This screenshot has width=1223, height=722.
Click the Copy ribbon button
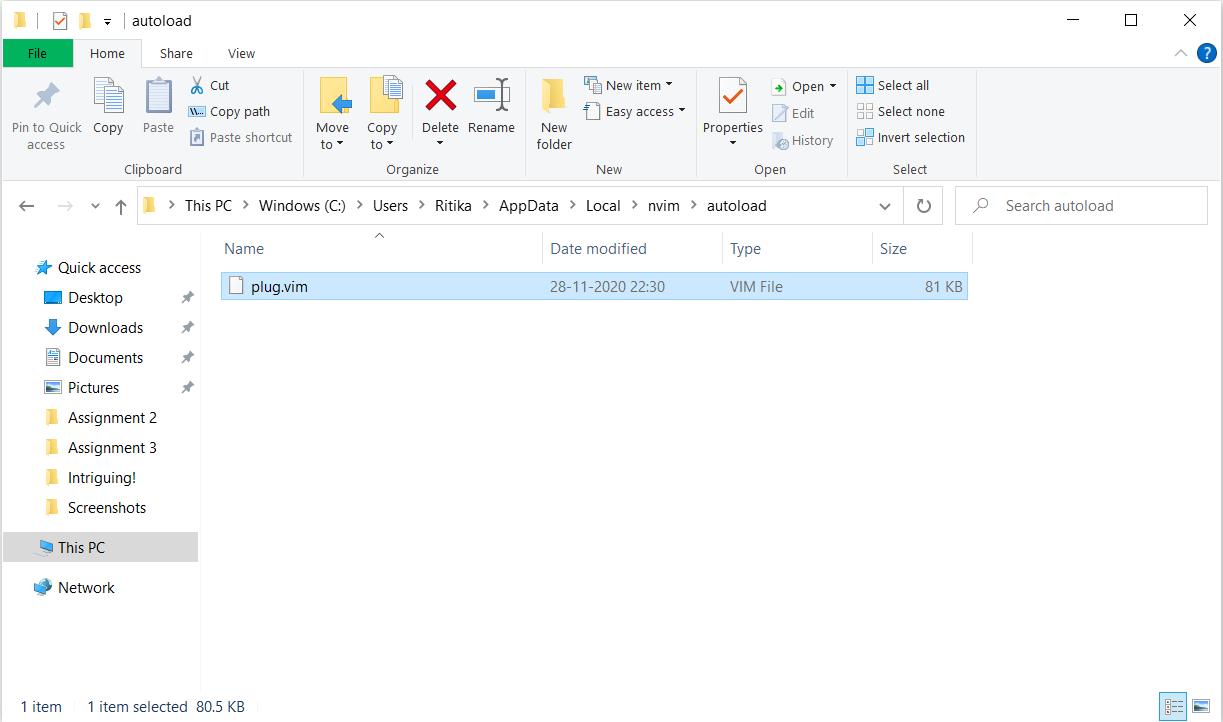[x=108, y=106]
